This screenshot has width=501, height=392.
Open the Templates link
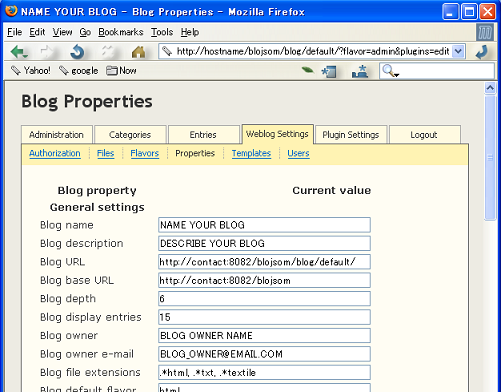251,153
